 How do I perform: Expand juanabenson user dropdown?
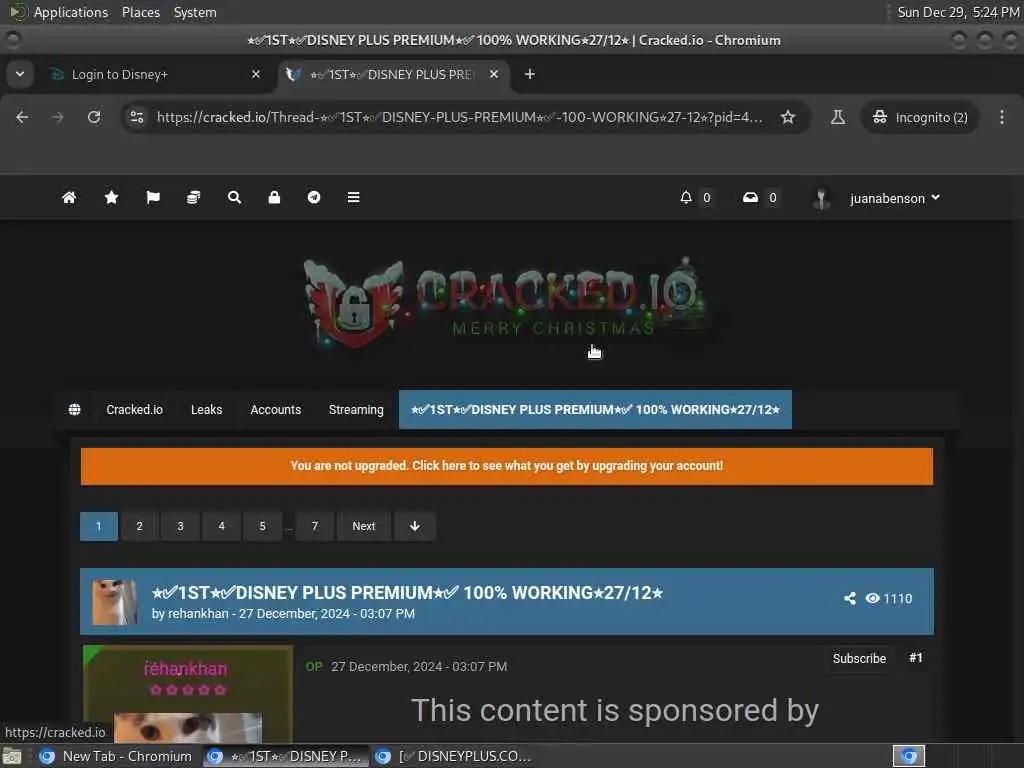pos(895,198)
